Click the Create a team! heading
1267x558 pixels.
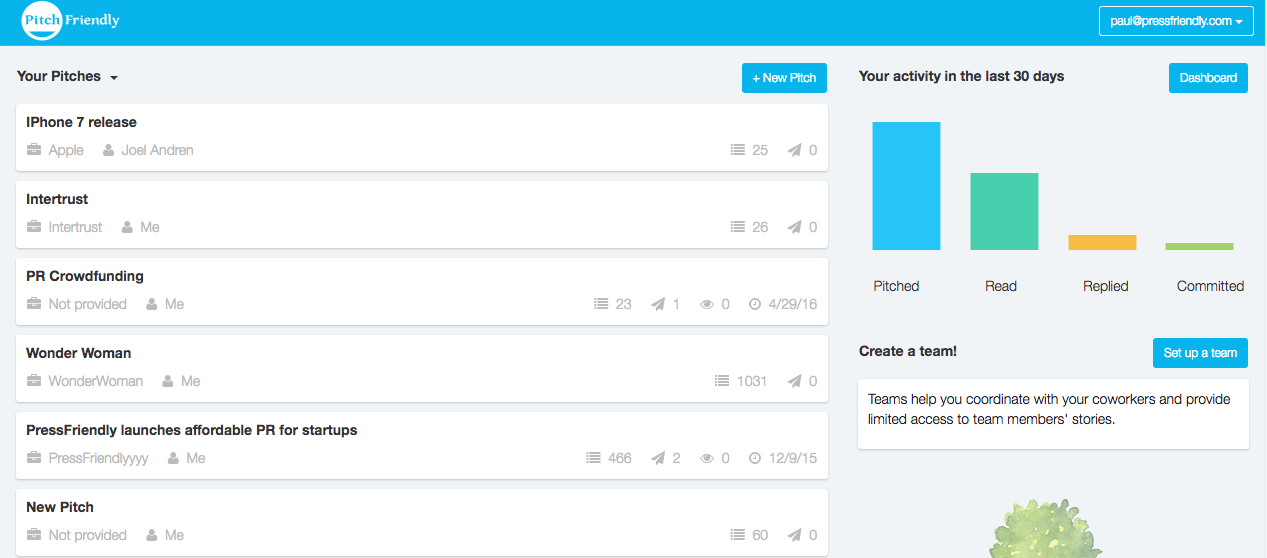908,351
